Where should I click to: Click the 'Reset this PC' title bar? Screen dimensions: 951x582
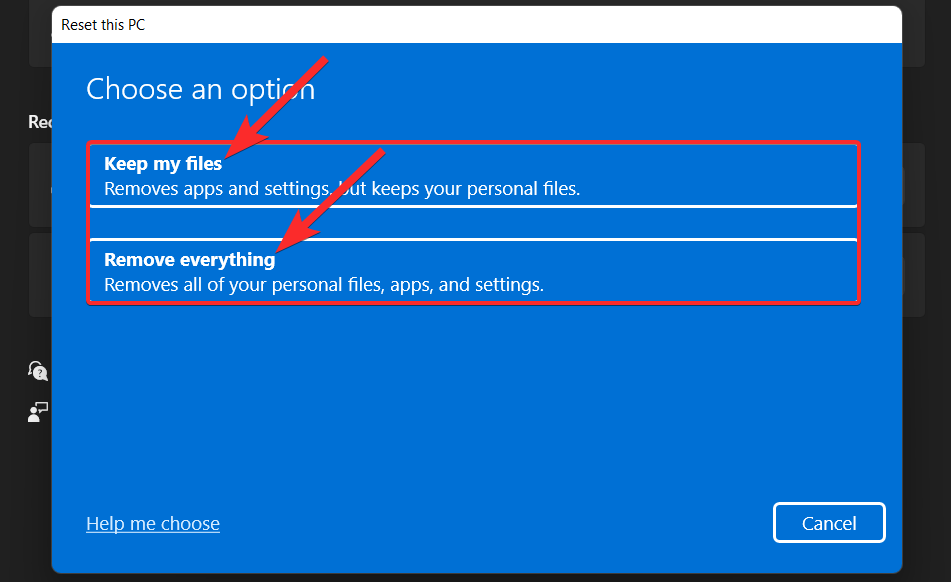point(103,24)
